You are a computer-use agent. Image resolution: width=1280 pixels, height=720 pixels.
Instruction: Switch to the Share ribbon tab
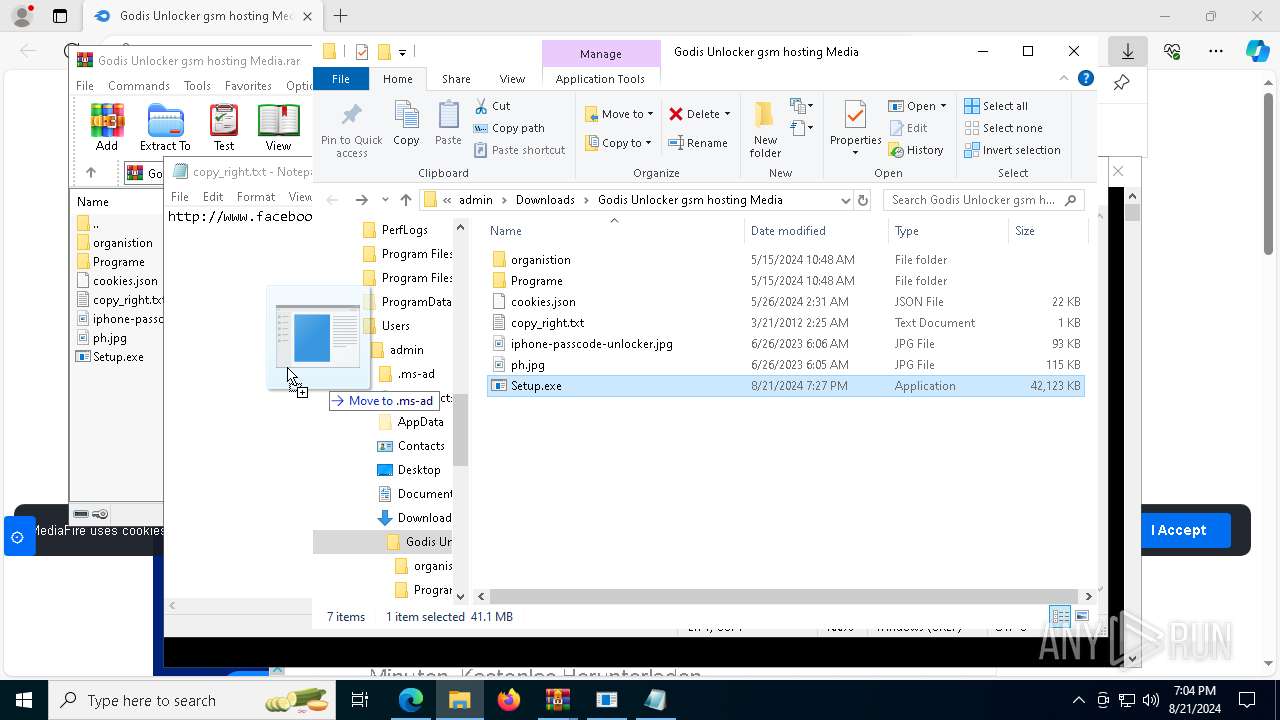click(x=456, y=79)
